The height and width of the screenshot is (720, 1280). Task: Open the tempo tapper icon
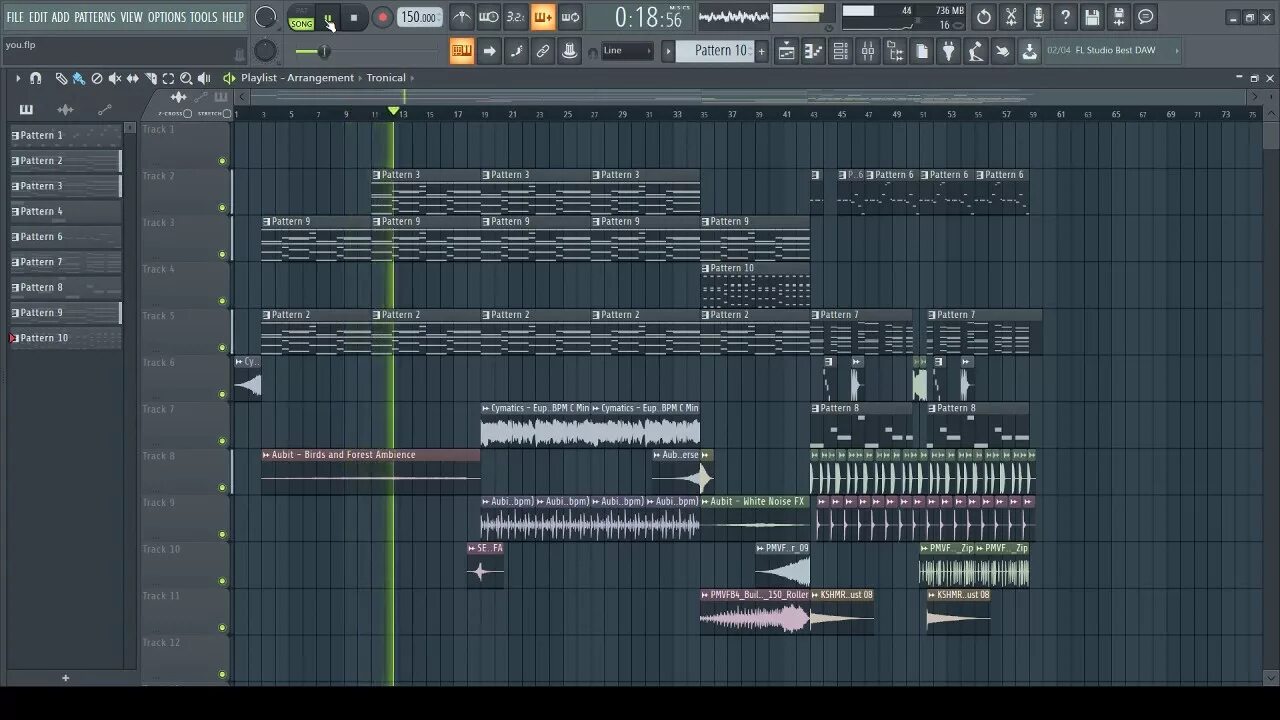point(975,51)
